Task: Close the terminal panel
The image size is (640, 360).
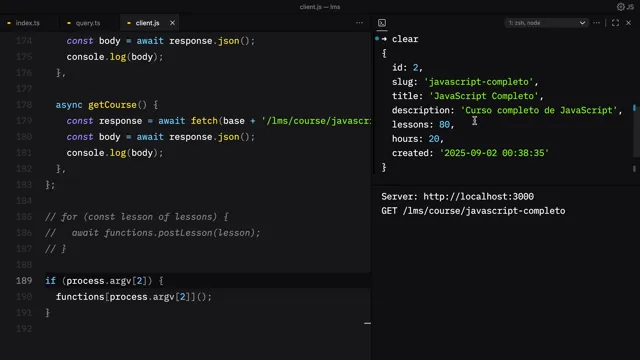Action: [629, 23]
